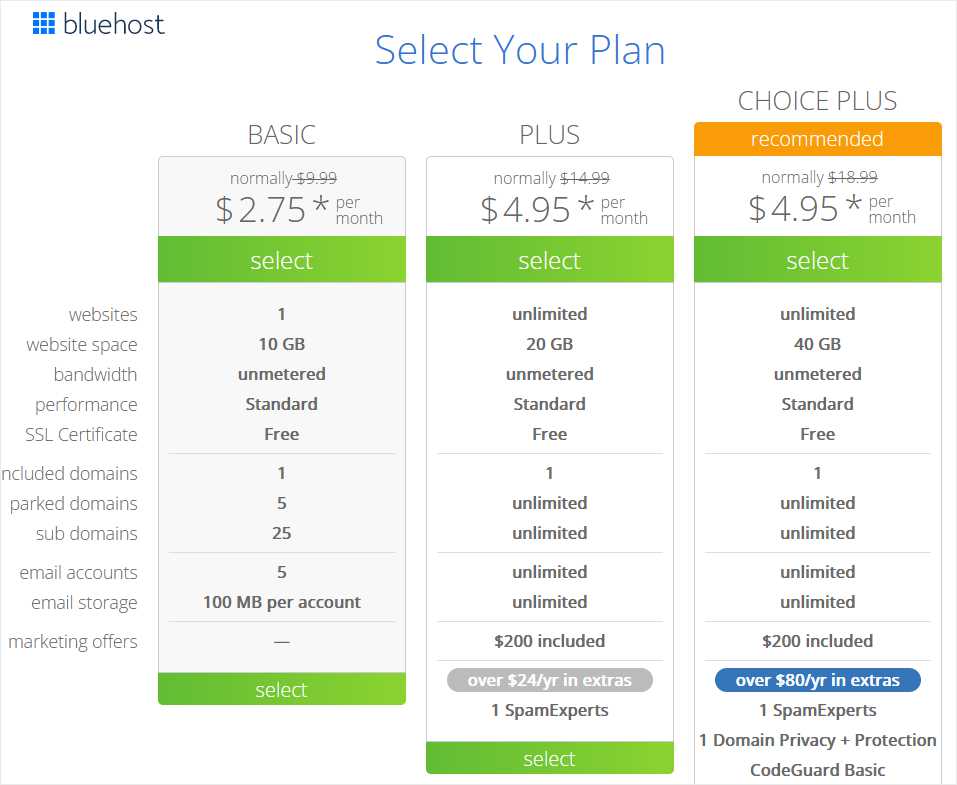Click the asterisk next to $2.75 price
Screen dimensions: 957x785
(x=318, y=205)
